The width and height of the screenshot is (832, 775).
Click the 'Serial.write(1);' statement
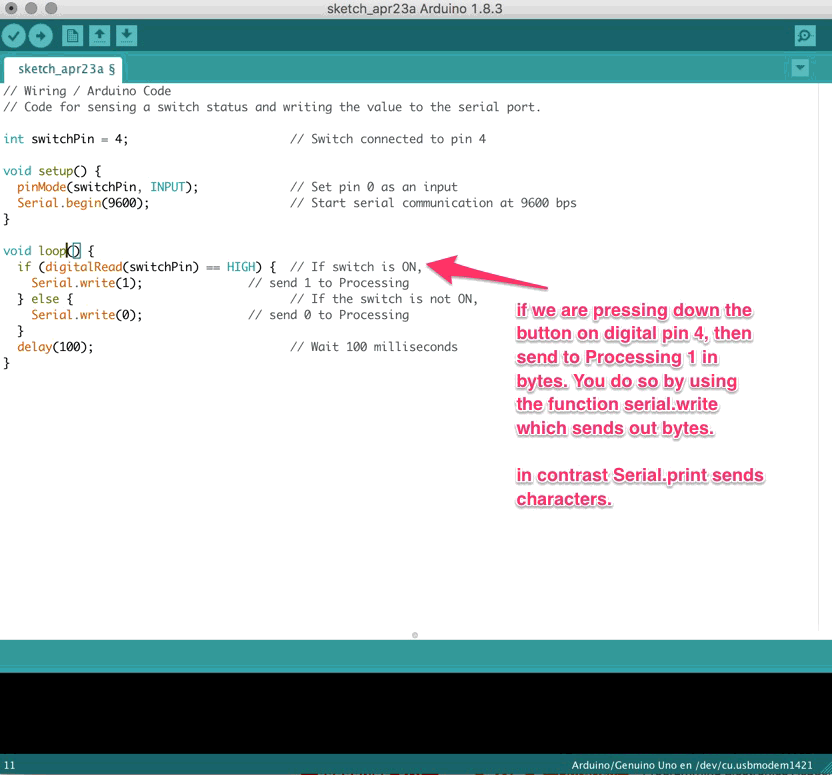(86, 283)
